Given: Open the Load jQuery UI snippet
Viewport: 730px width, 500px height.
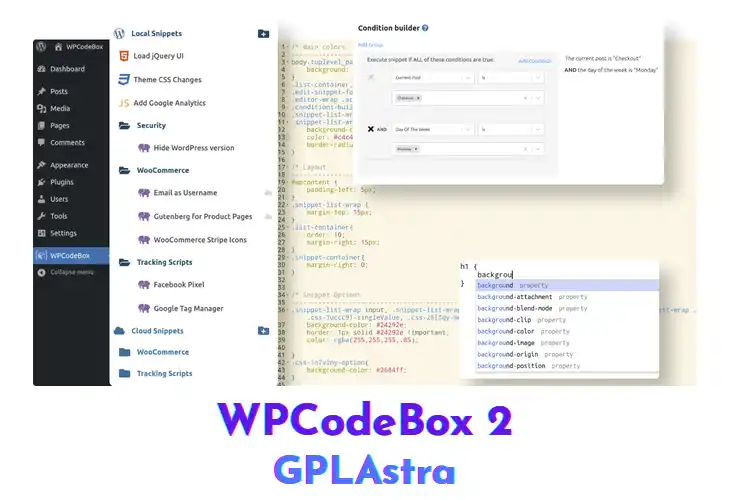Looking at the screenshot, I should pyautogui.click(x=158, y=56).
